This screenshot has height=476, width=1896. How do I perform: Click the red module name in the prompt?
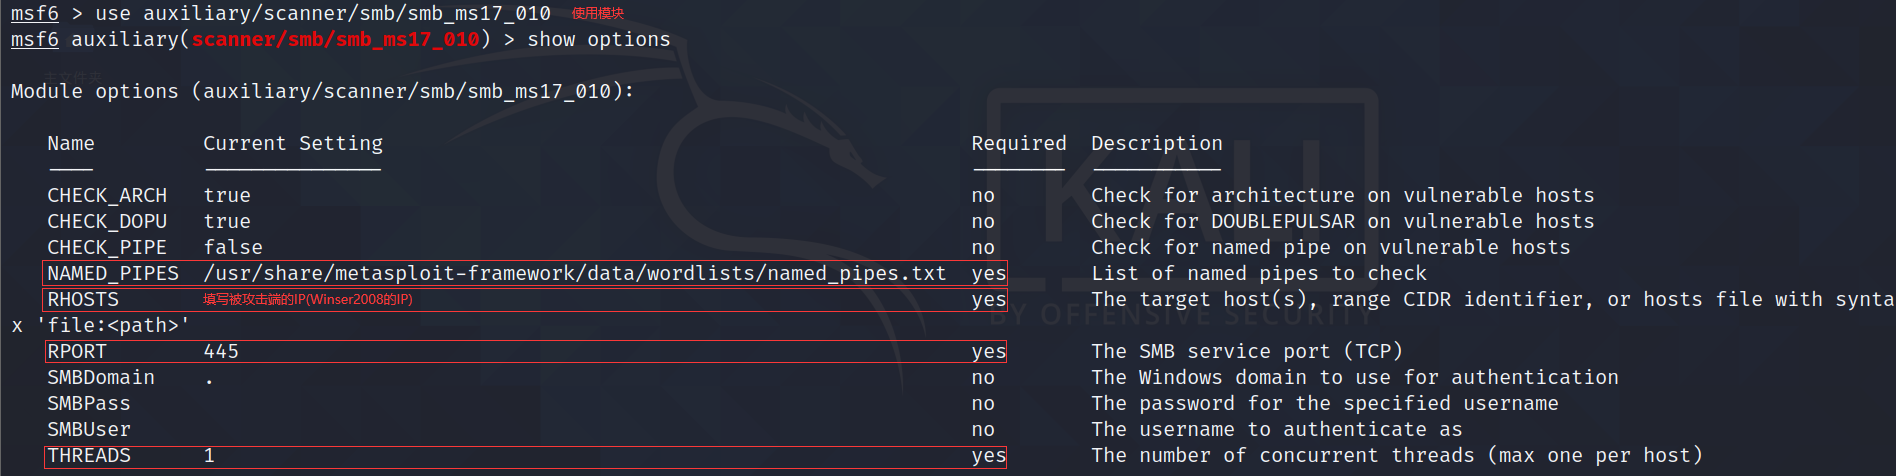[335, 40]
